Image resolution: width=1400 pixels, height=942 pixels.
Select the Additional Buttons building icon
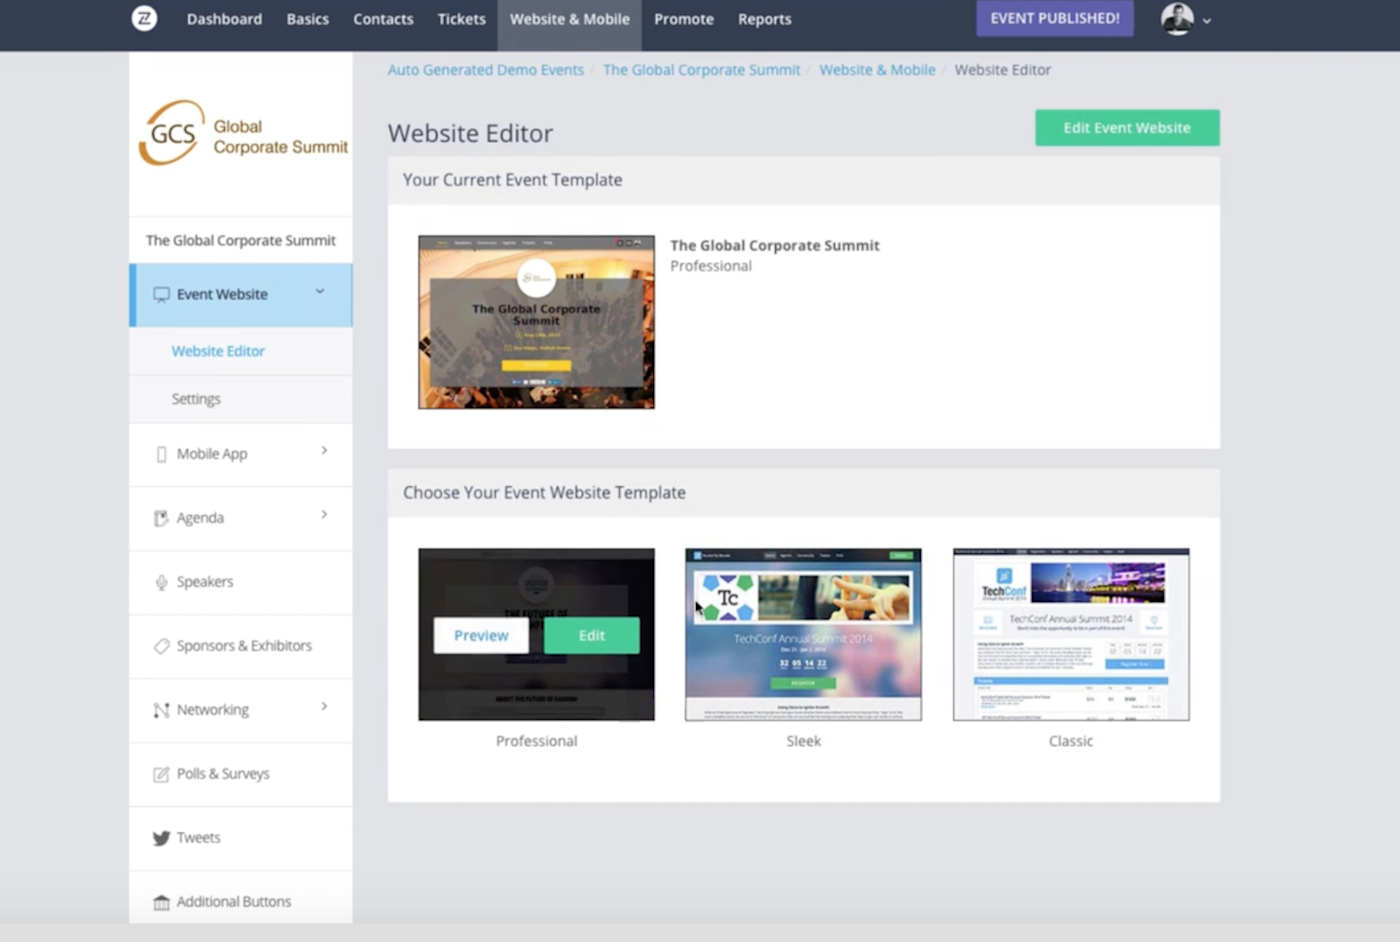coord(162,901)
